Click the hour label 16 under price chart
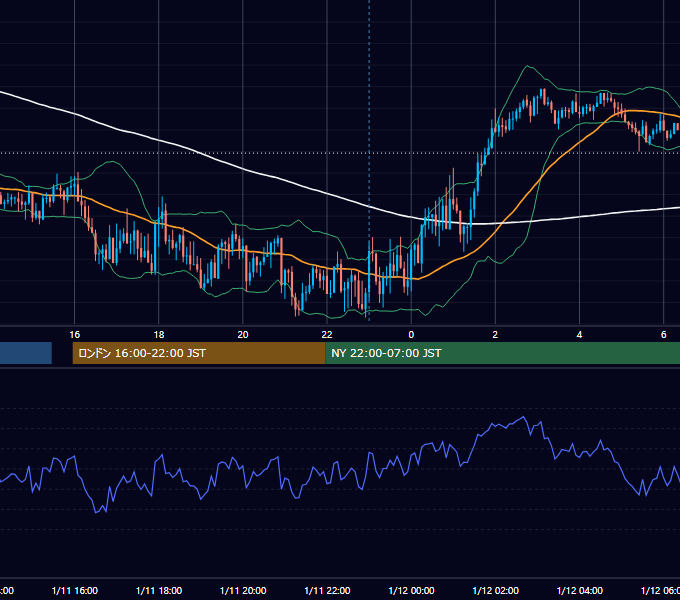680x600 pixels. pyautogui.click(x=75, y=334)
